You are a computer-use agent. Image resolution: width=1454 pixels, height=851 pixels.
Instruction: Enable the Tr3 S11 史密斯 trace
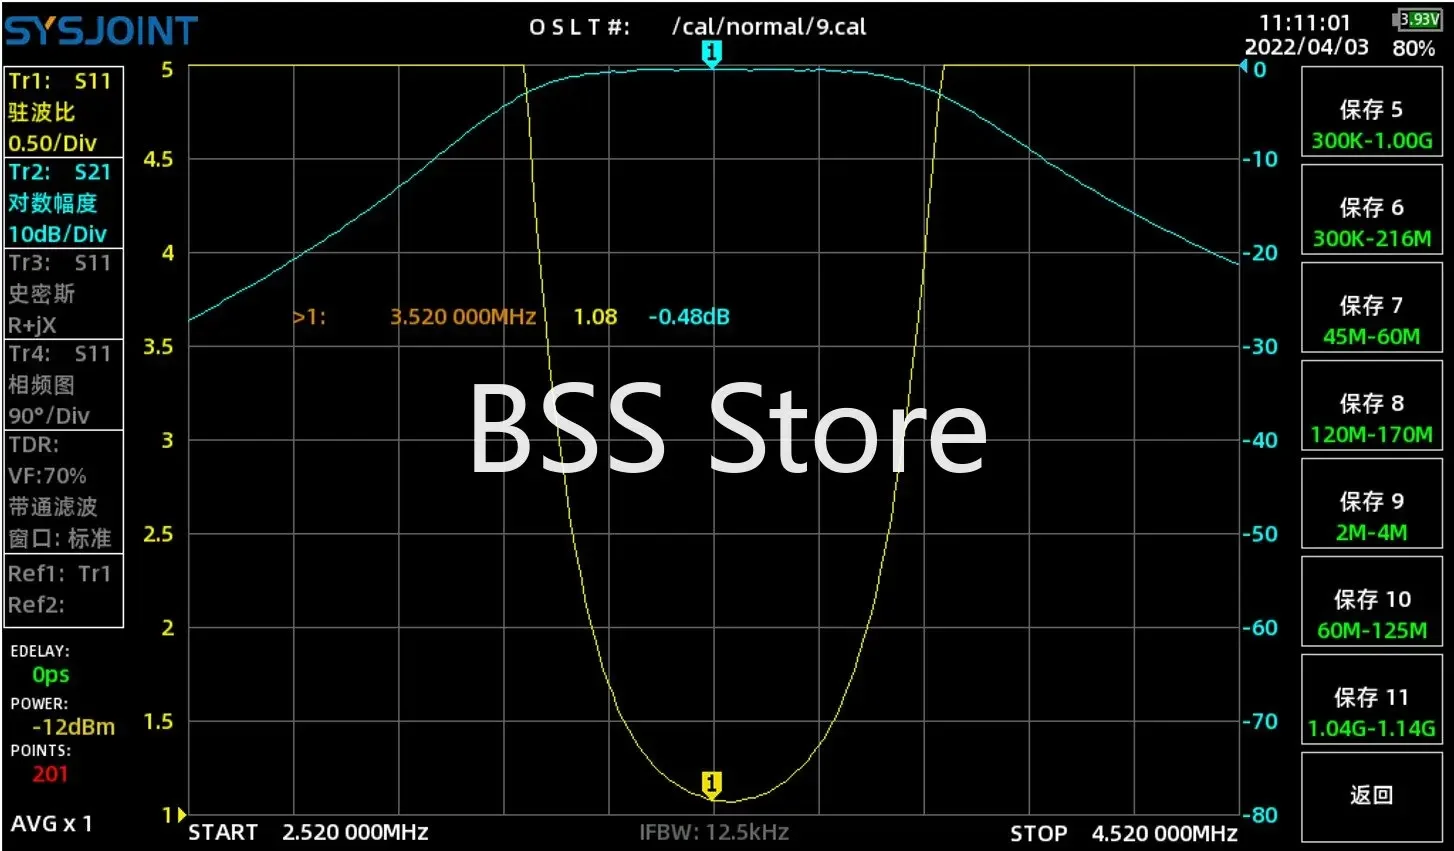[x=64, y=293]
